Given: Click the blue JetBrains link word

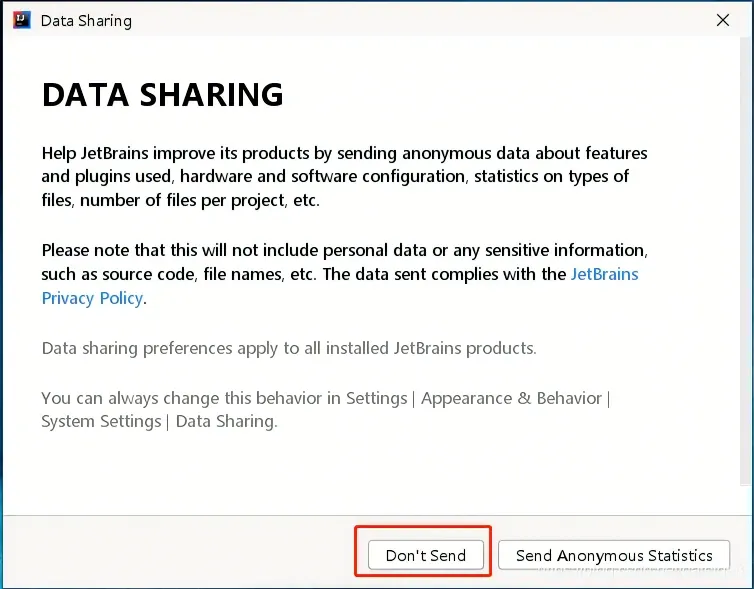Looking at the screenshot, I should click(604, 274).
